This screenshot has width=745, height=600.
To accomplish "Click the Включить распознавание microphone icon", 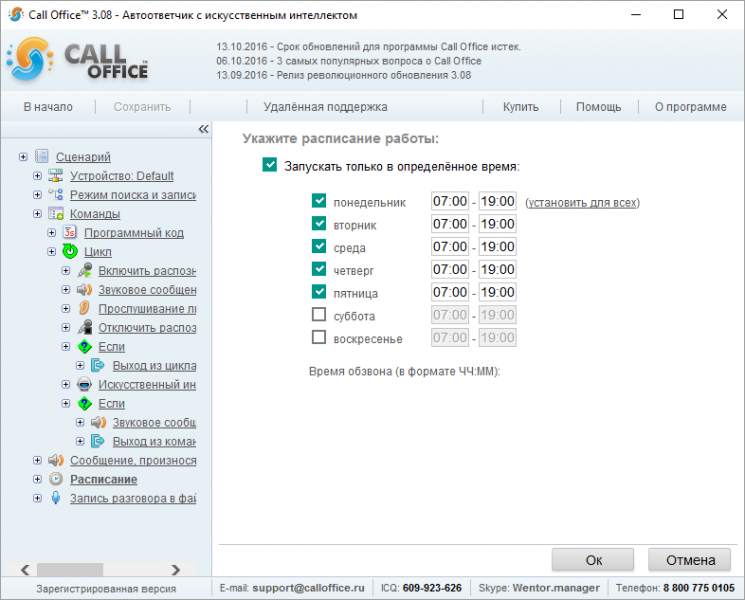I will click(85, 270).
